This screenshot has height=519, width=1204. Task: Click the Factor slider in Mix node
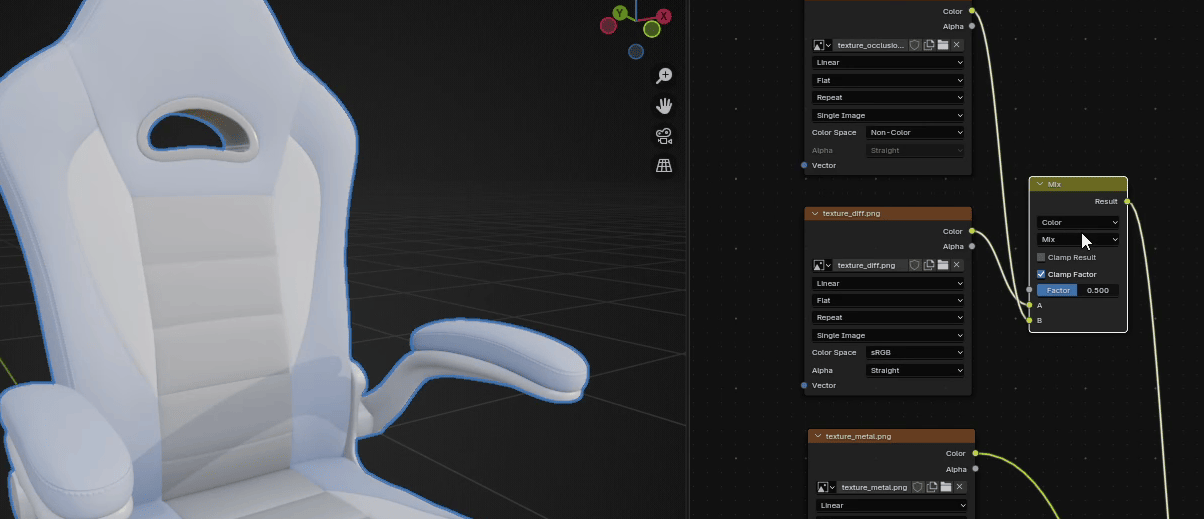coord(1077,290)
